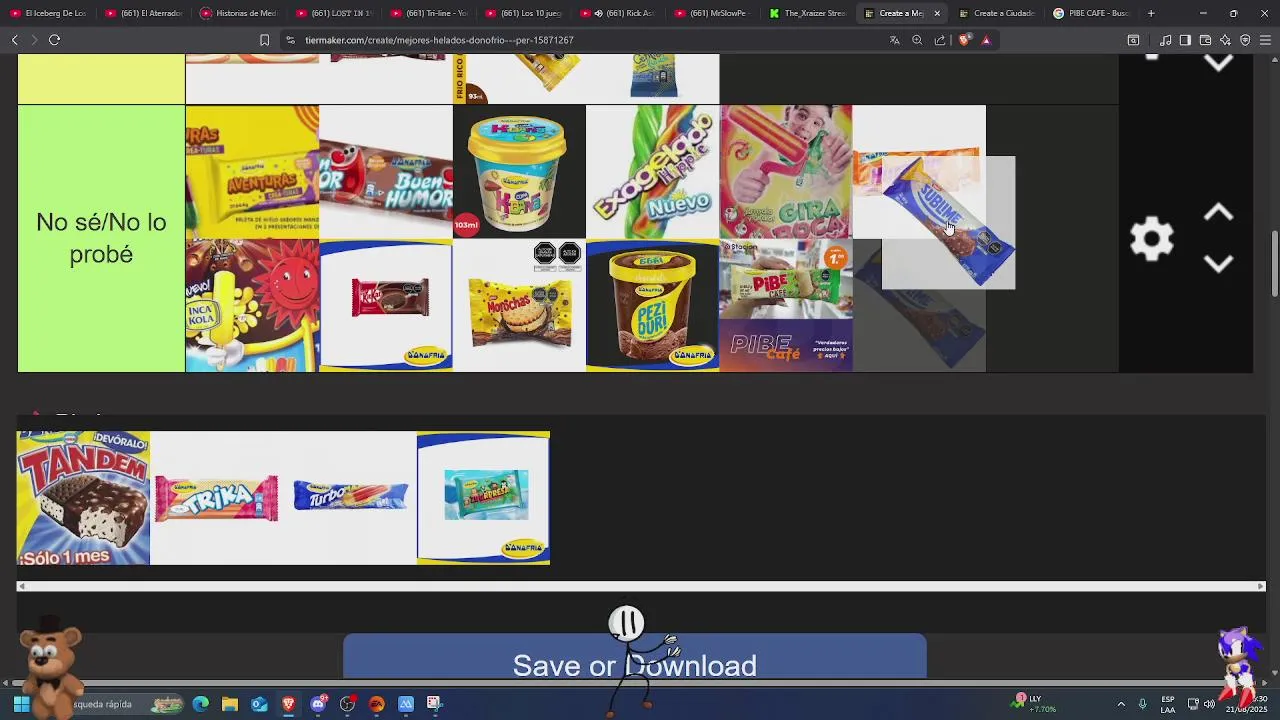Image resolution: width=1280 pixels, height=720 pixels.
Task: Click zoom magnifier icon in address bar
Action: pos(917,40)
